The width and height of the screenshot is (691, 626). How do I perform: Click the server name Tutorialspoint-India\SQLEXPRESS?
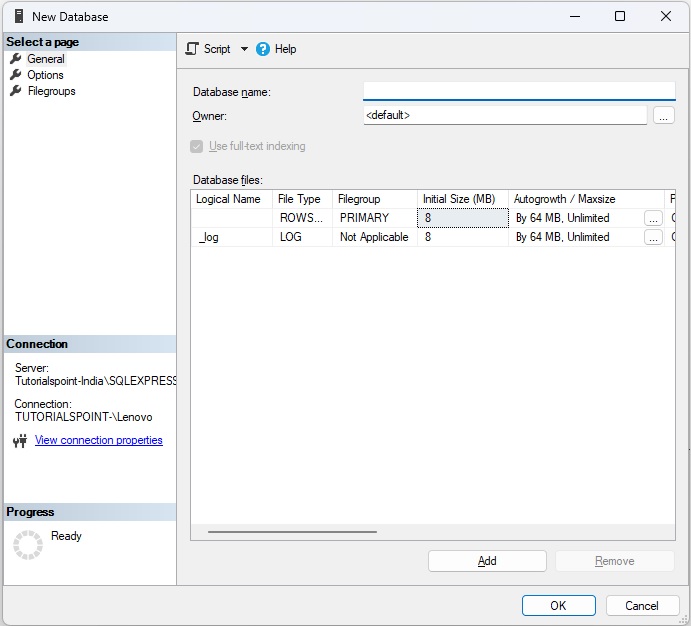(96, 381)
